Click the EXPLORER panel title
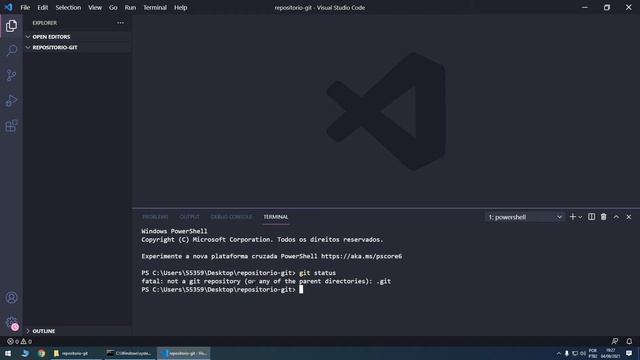Image resolution: width=640 pixels, height=360 pixels. (44, 23)
